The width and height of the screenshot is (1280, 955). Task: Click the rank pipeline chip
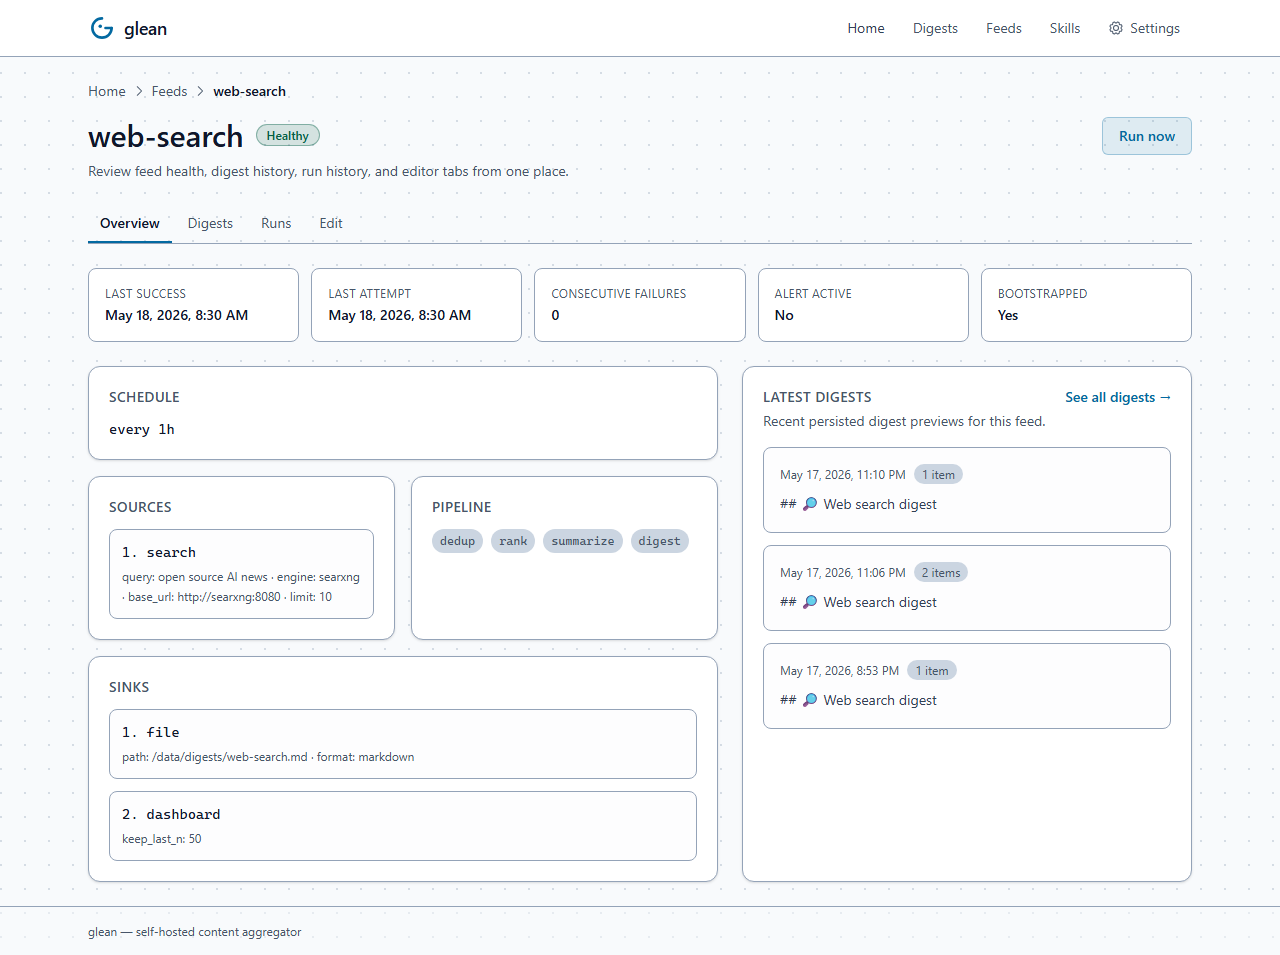[513, 541]
